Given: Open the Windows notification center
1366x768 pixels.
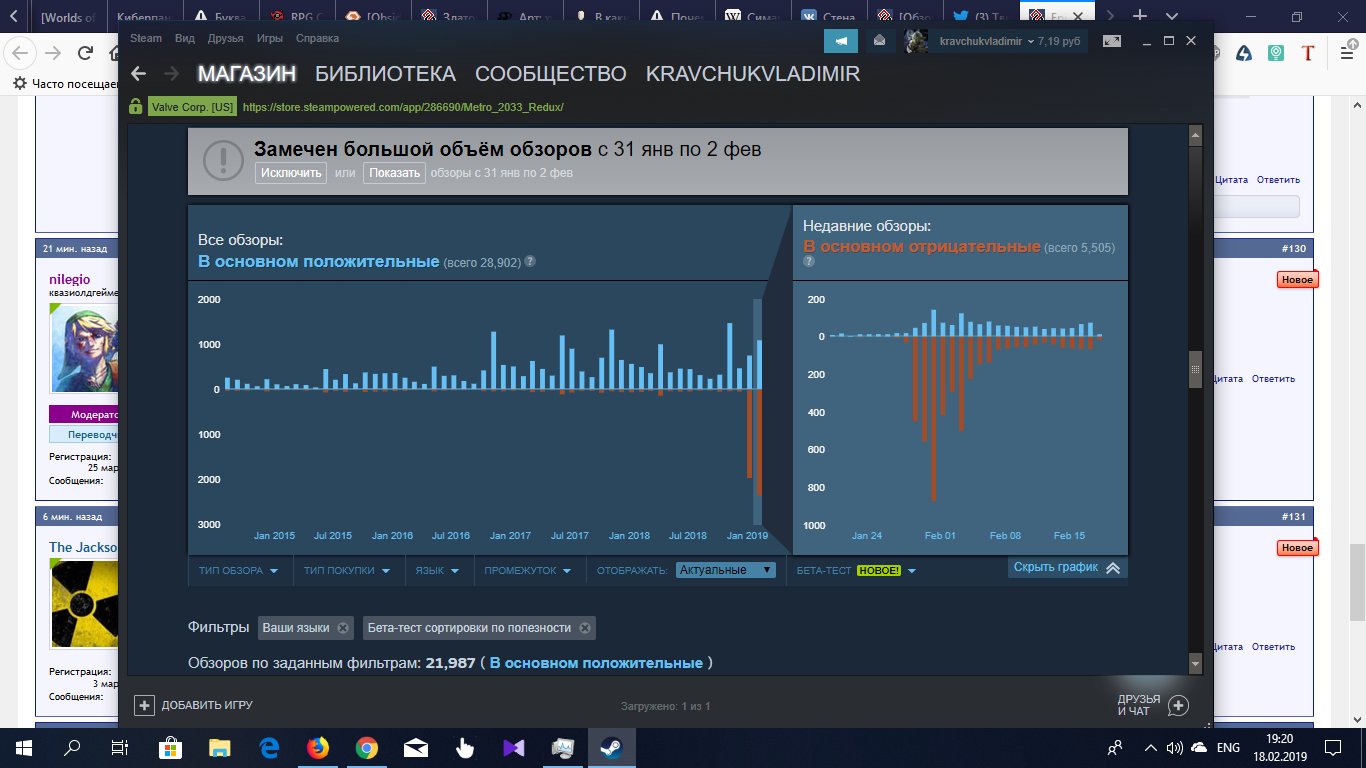Looking at the screenshot, I should (x=1333, y=747).
